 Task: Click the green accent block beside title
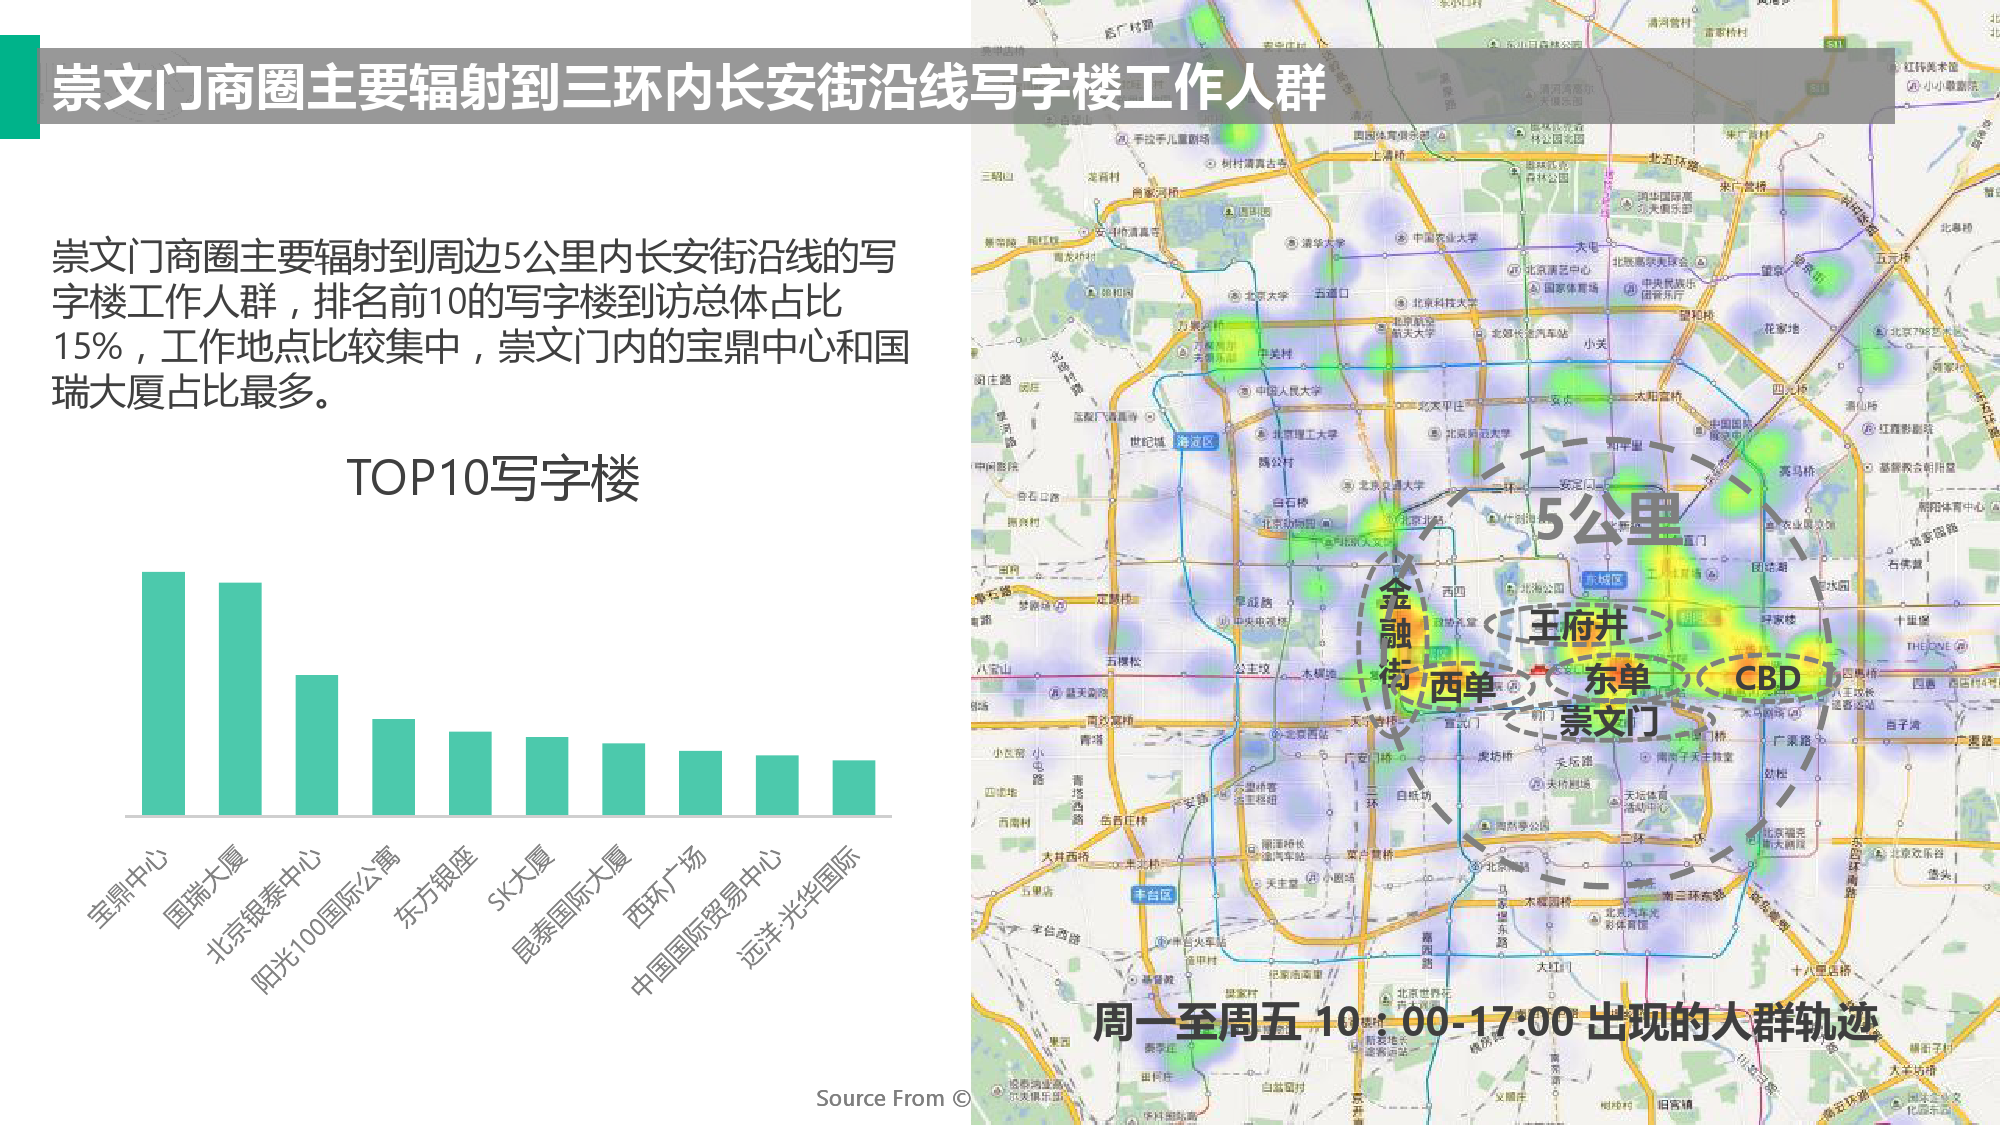click(x=20, y=87)
